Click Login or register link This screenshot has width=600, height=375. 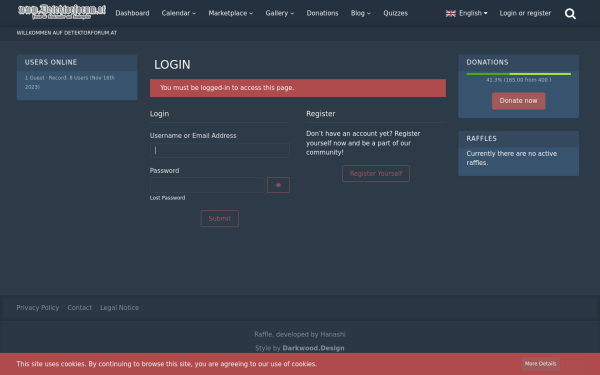tap(525, 13)
